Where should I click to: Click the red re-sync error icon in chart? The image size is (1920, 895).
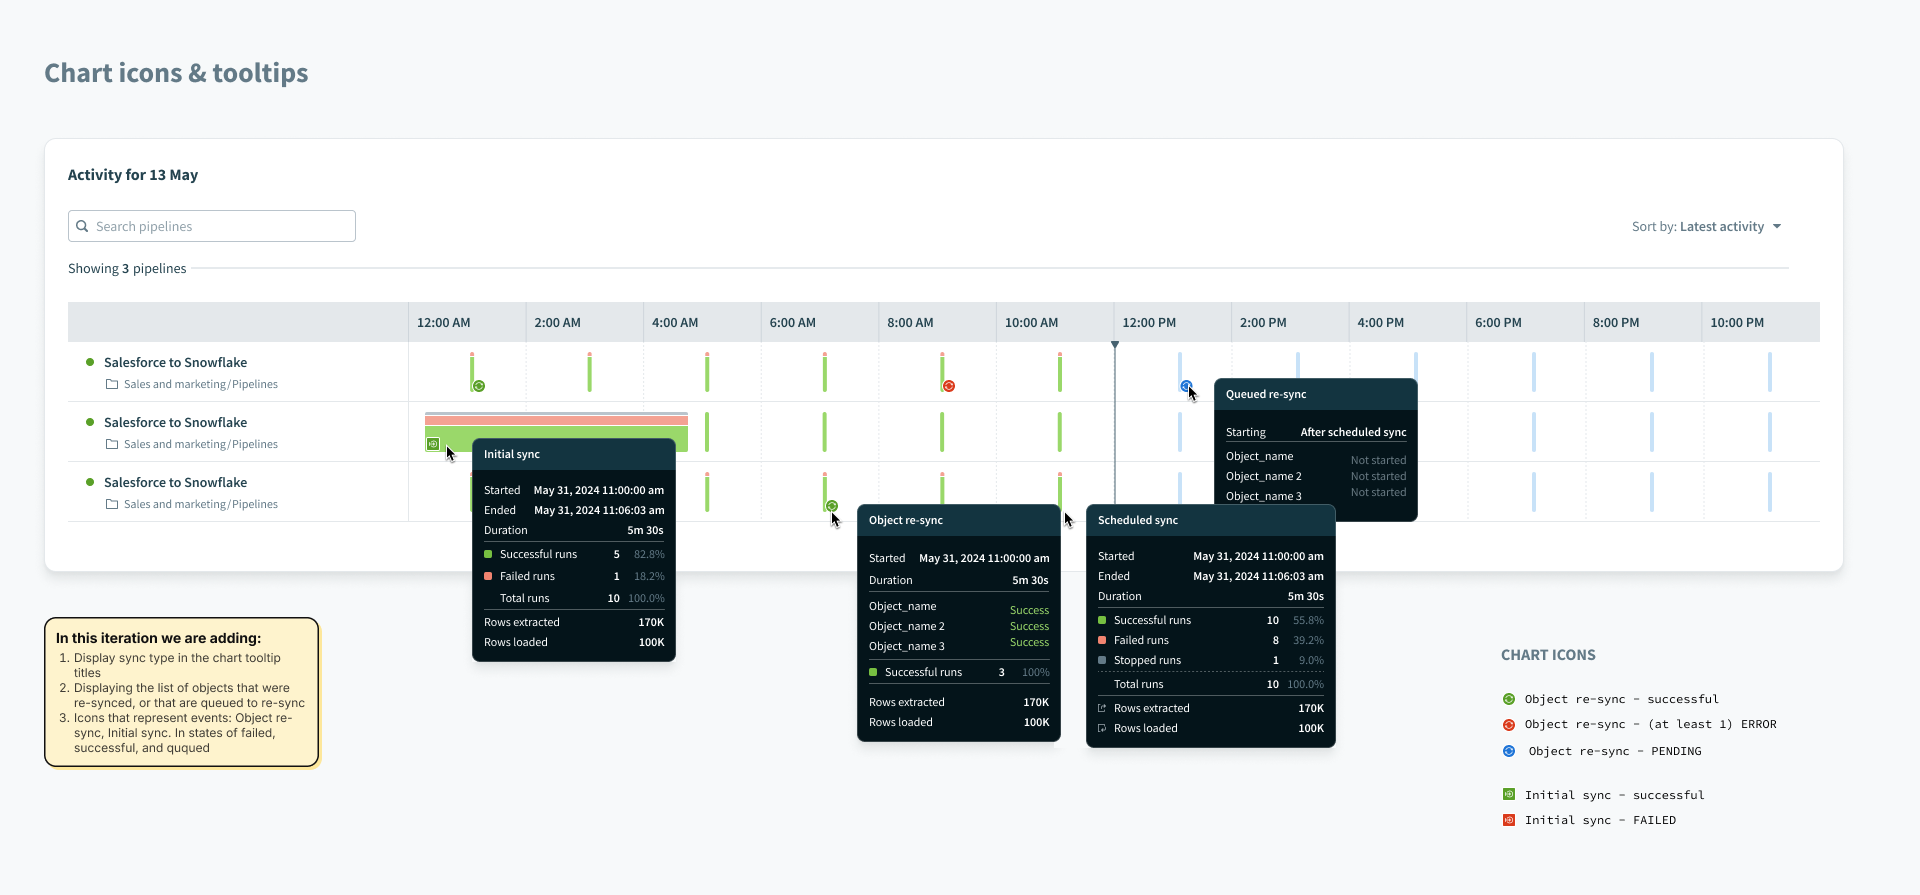[x=949, y=386]
